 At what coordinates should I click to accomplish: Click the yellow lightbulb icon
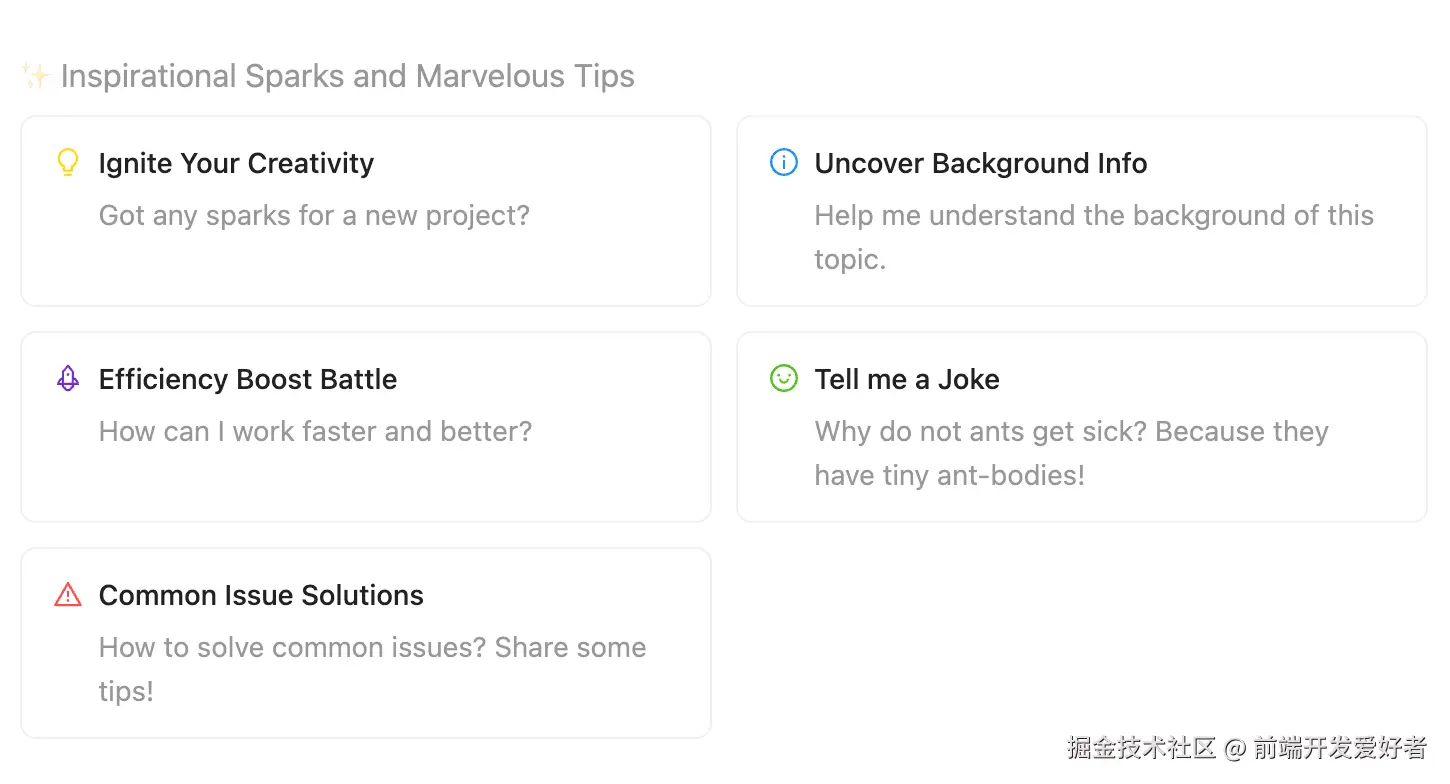point(67,163)
